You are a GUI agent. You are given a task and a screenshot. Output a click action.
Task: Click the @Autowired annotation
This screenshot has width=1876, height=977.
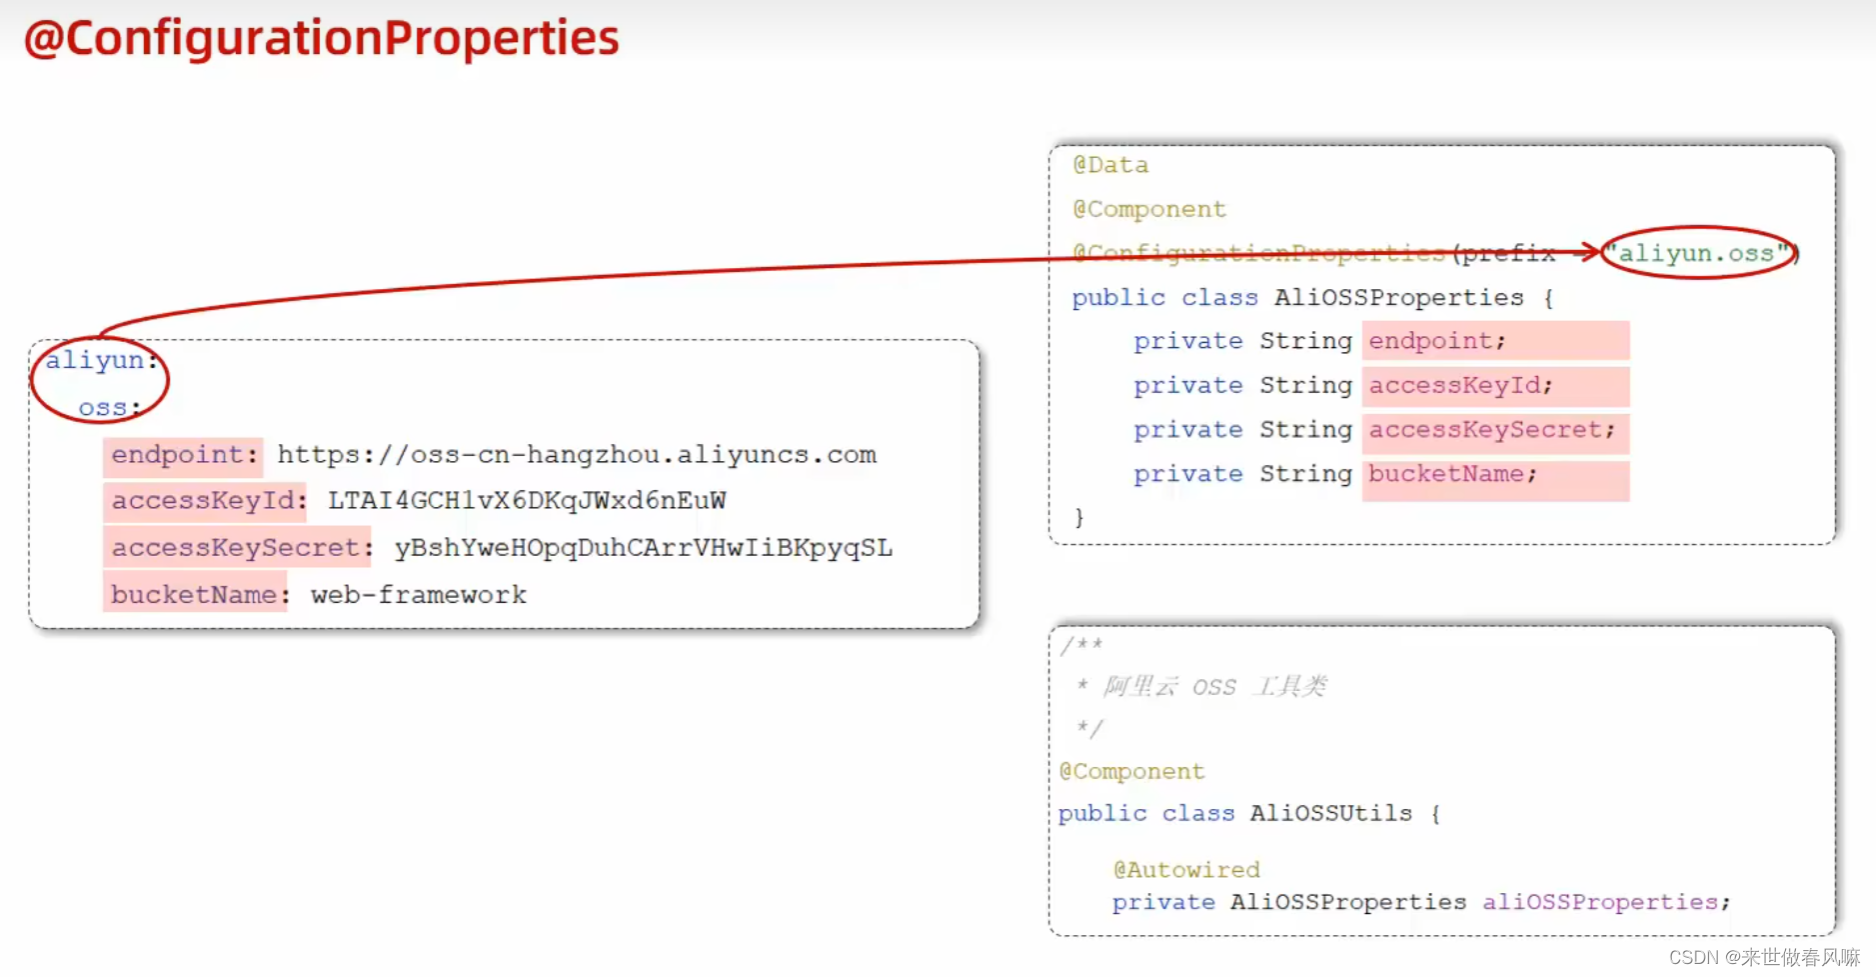point(1187,869)
